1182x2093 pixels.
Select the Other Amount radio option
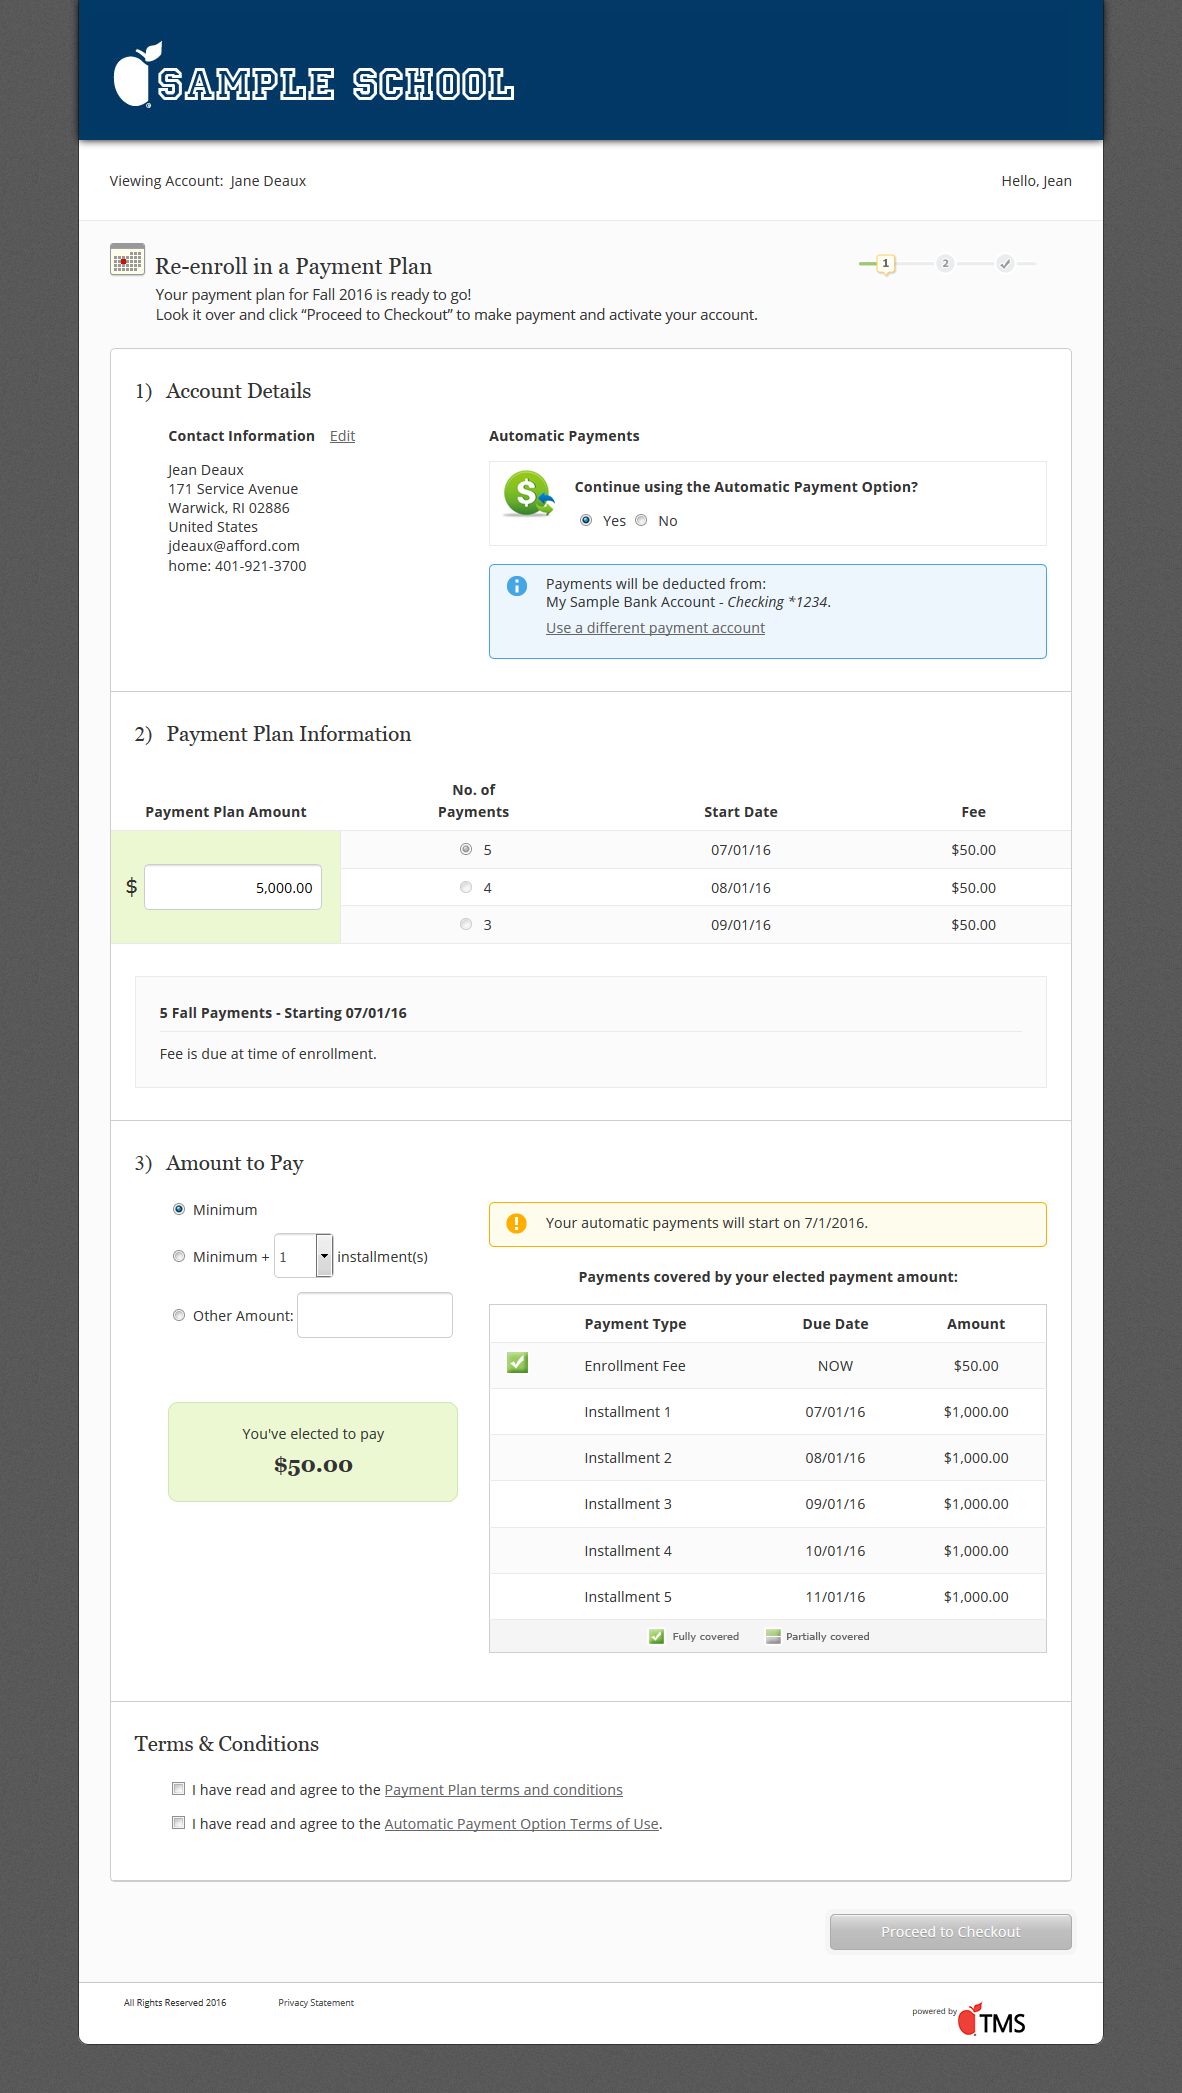click(179, 1315)
